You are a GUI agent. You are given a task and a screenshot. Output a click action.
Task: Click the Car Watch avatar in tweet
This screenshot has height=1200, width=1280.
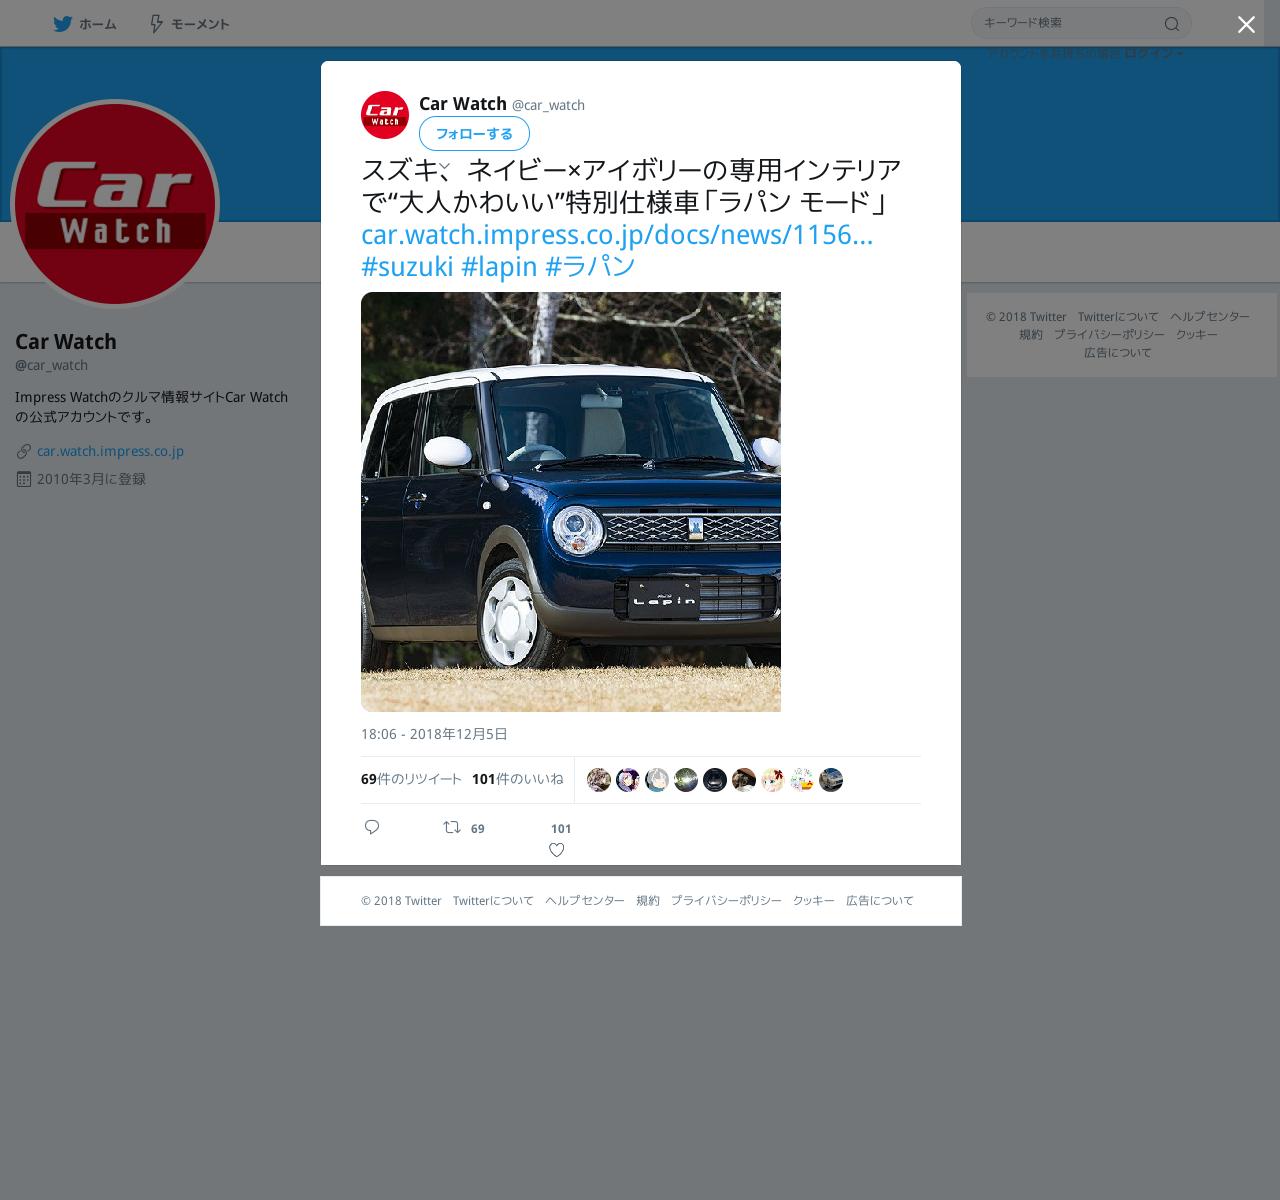(385, 115)
